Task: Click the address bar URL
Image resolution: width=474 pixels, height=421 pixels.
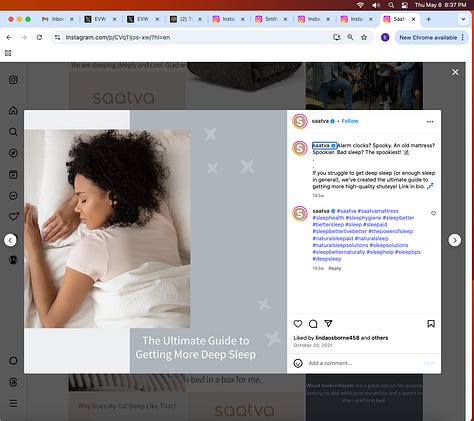Action: click(118, 37)
